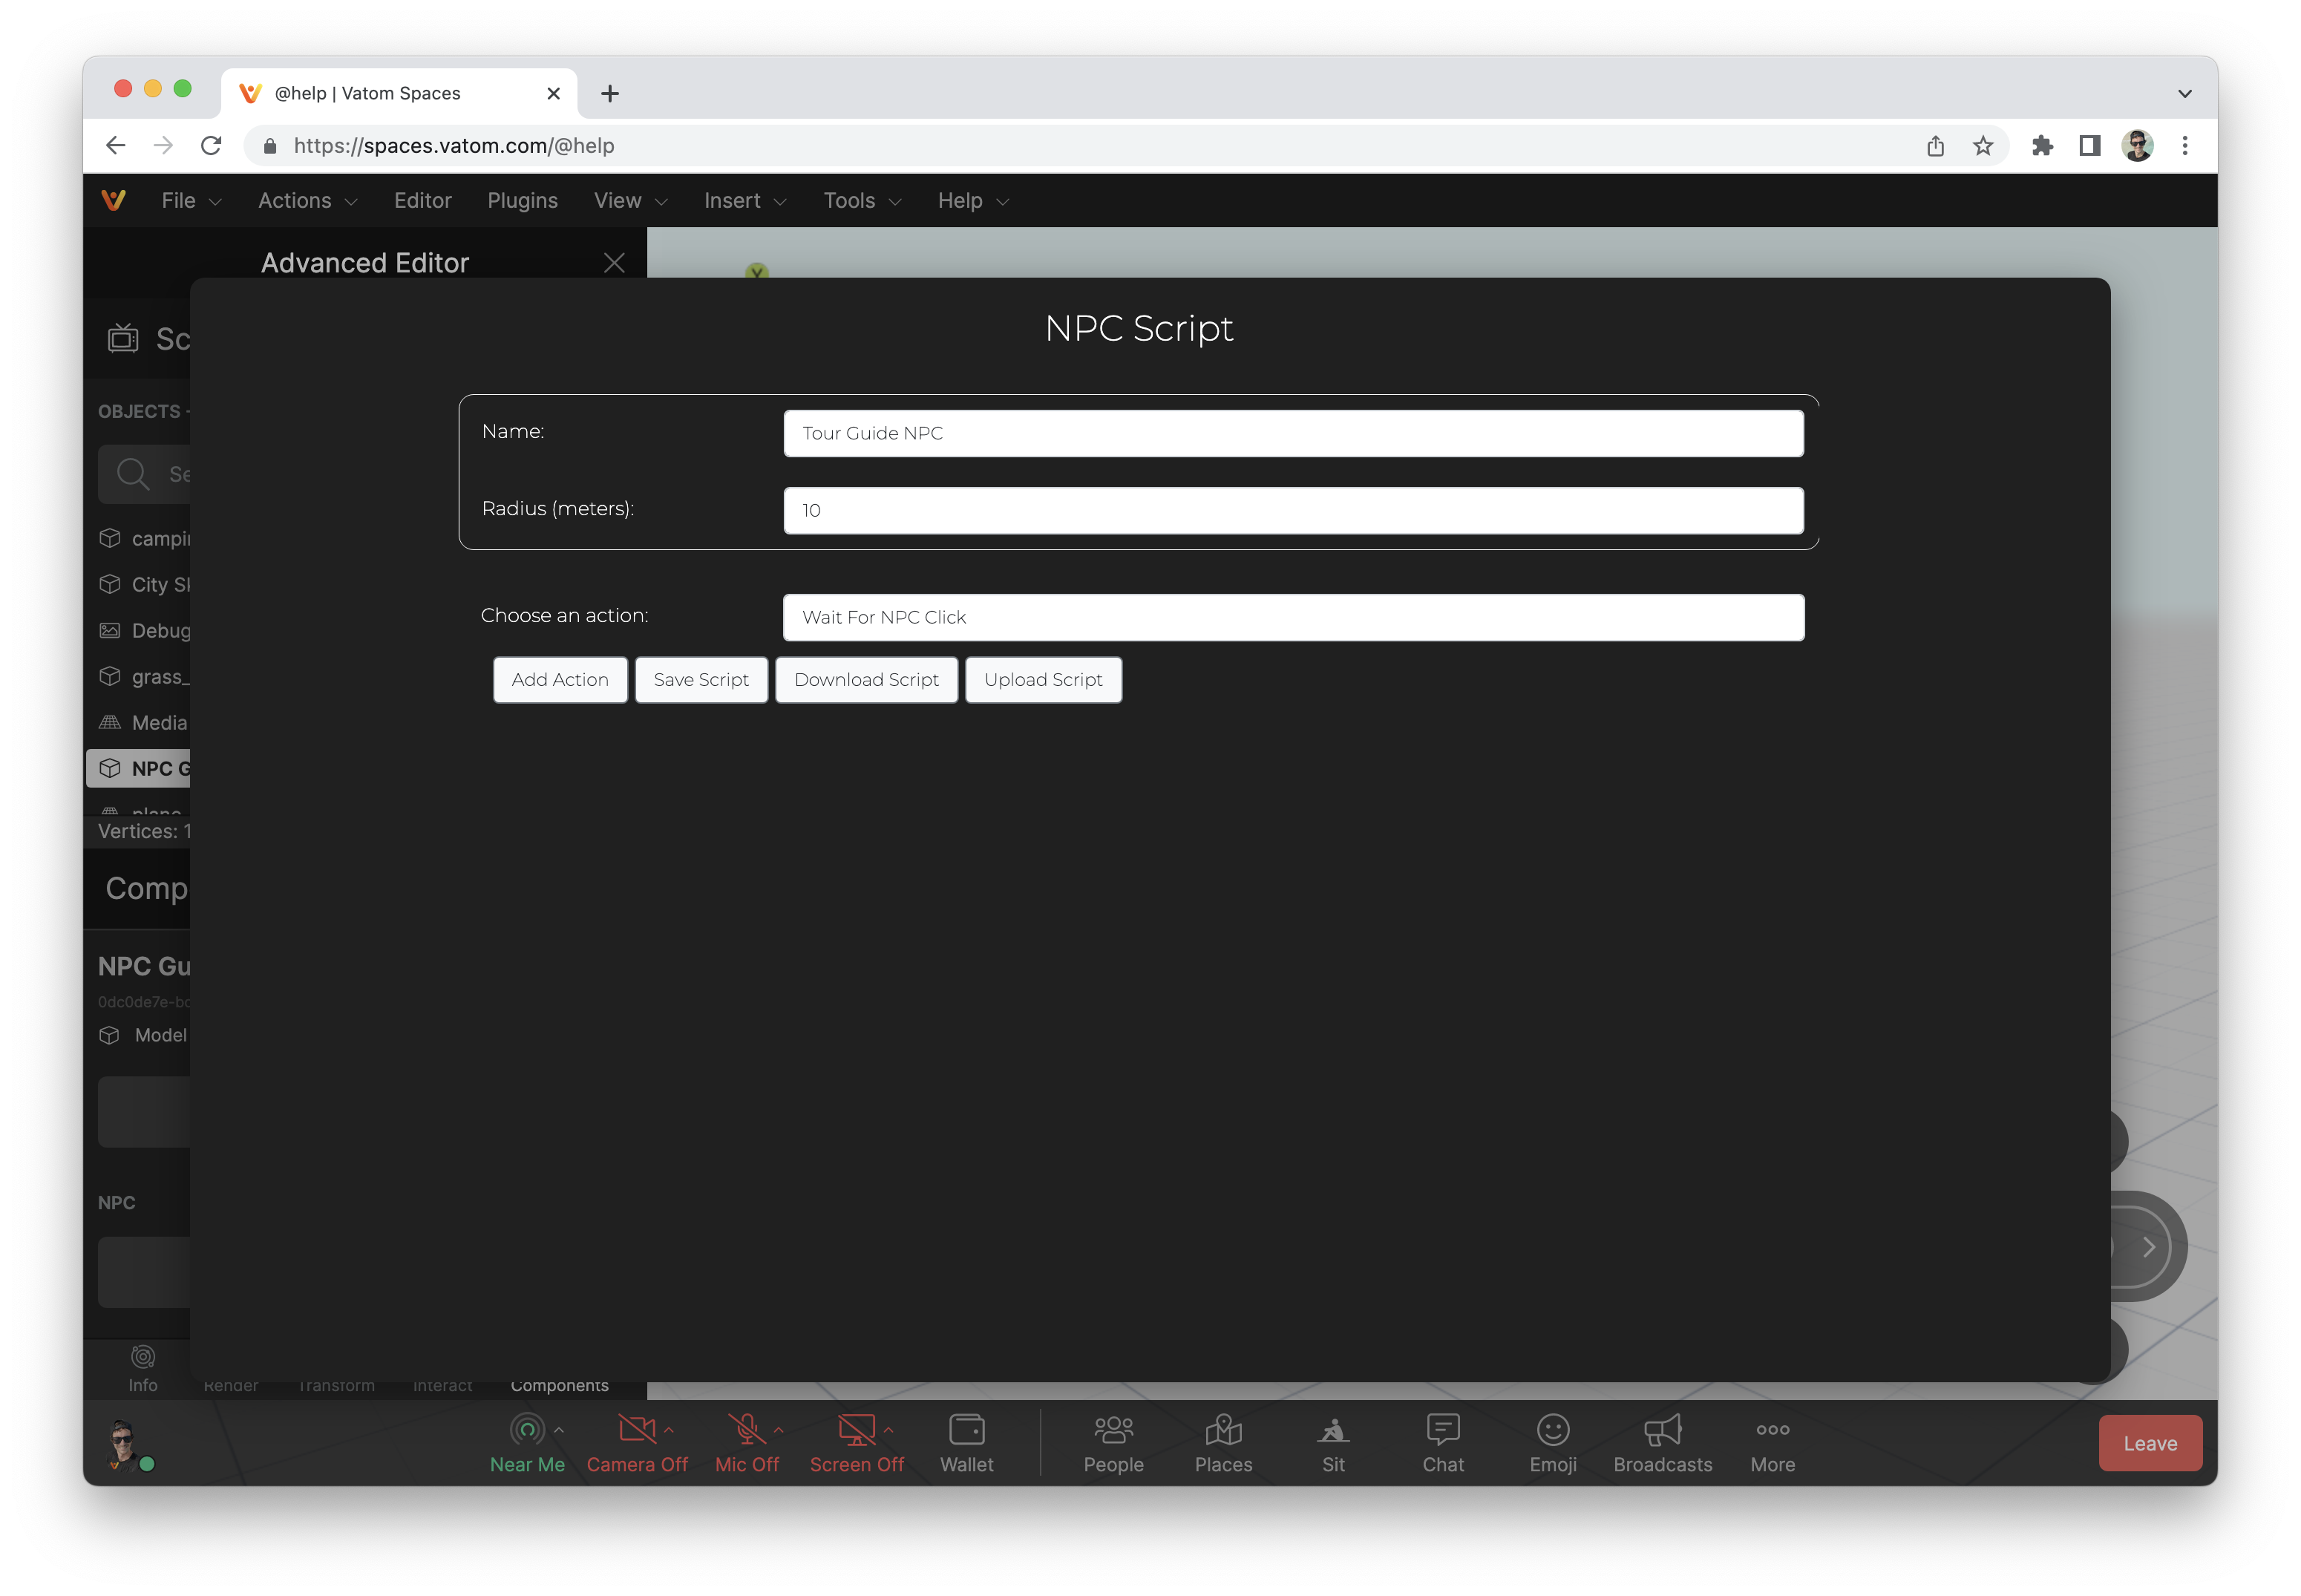Open the Chrome profile avatar
Image resolution: width=2301 pixels, height=1596 pixels.
point(2137,146)
